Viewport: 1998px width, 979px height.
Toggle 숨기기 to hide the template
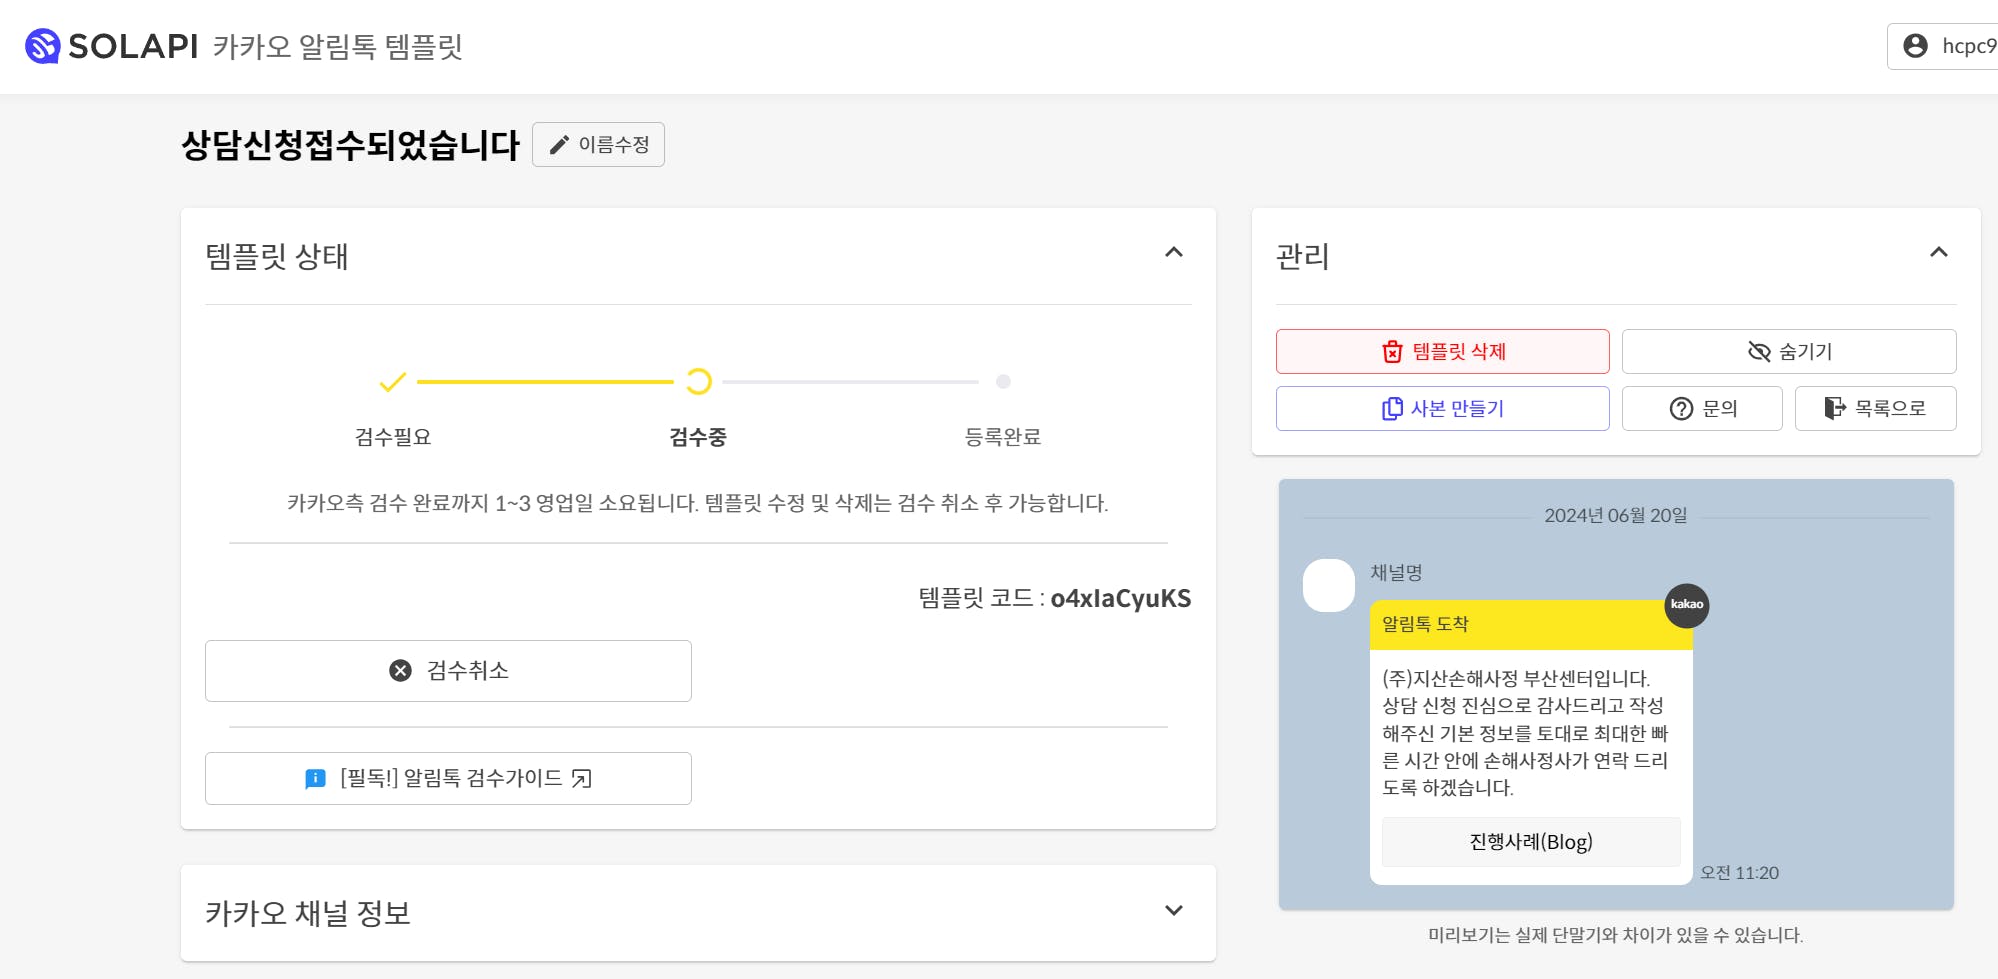[1788, 352]
